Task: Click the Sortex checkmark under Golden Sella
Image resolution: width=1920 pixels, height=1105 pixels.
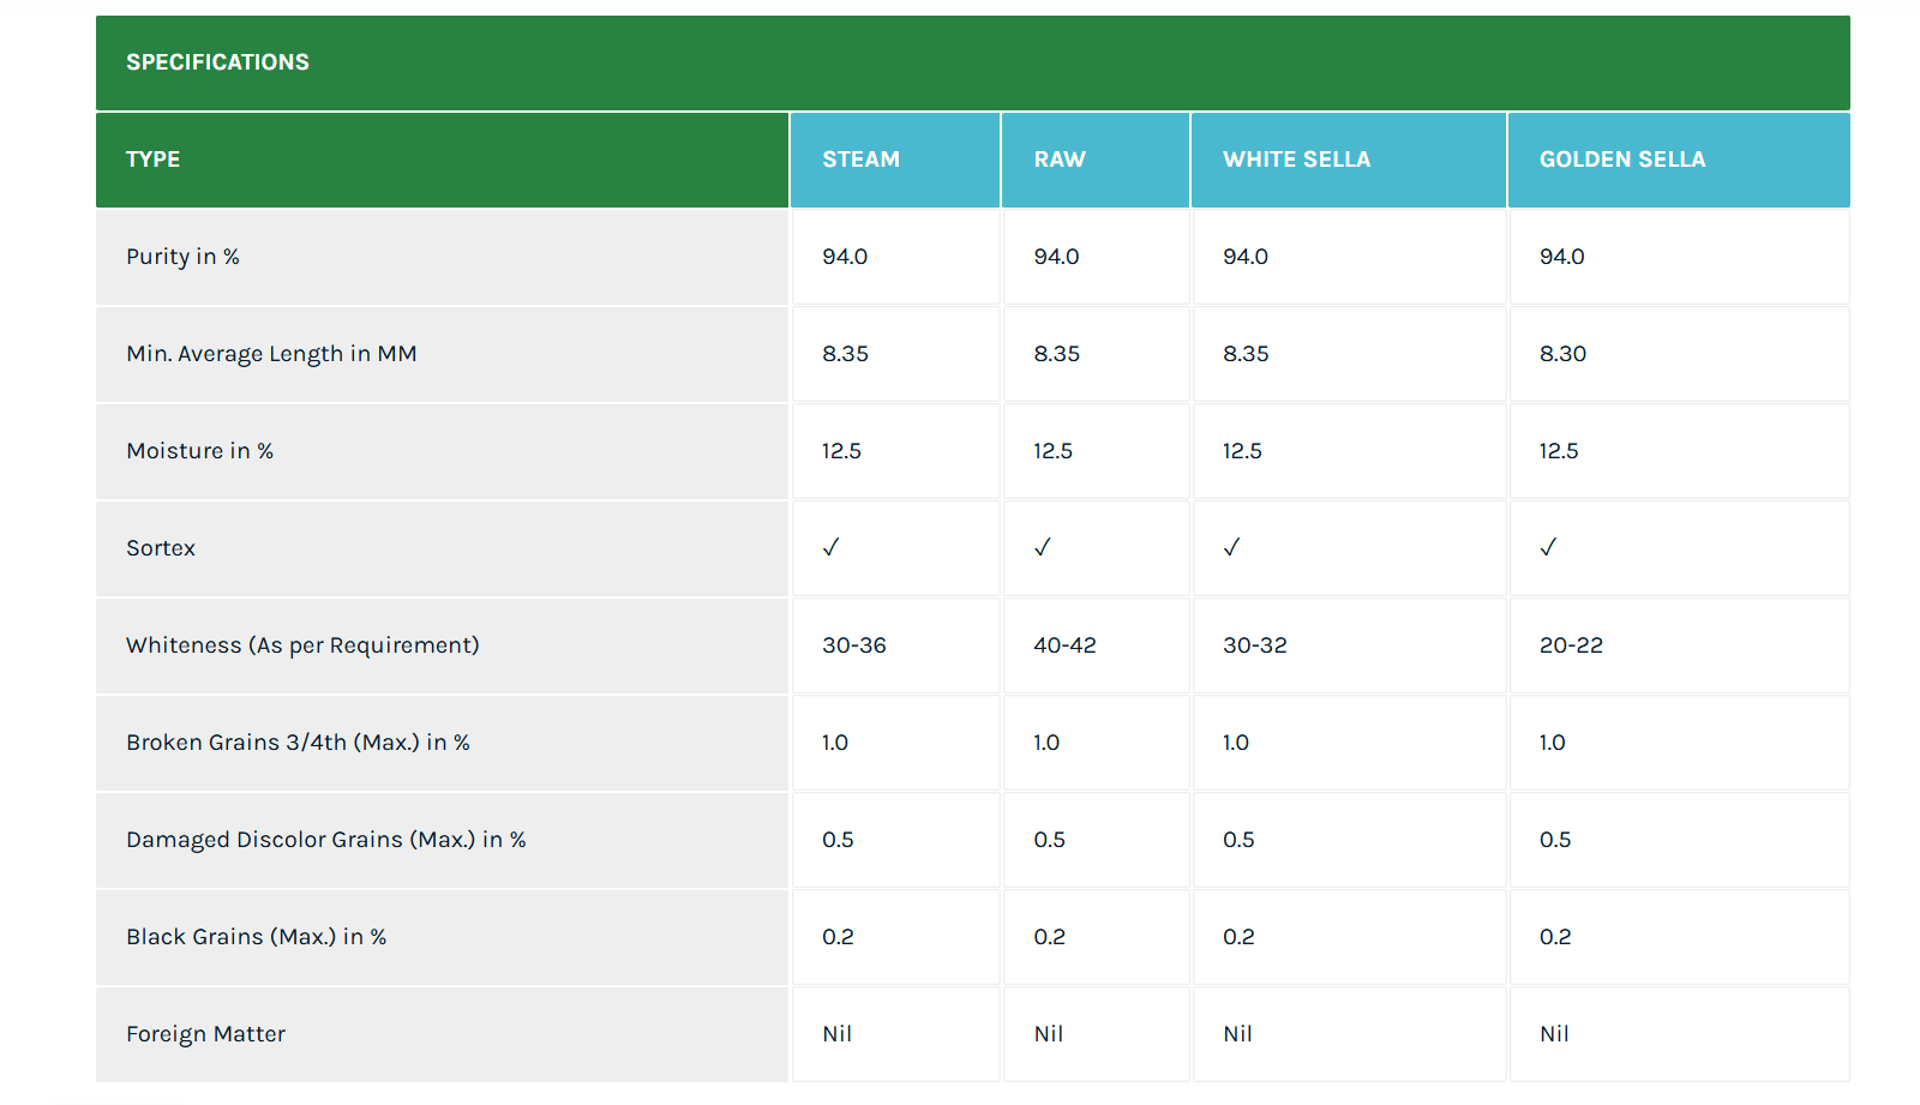Action: [x=1548, y=547]
